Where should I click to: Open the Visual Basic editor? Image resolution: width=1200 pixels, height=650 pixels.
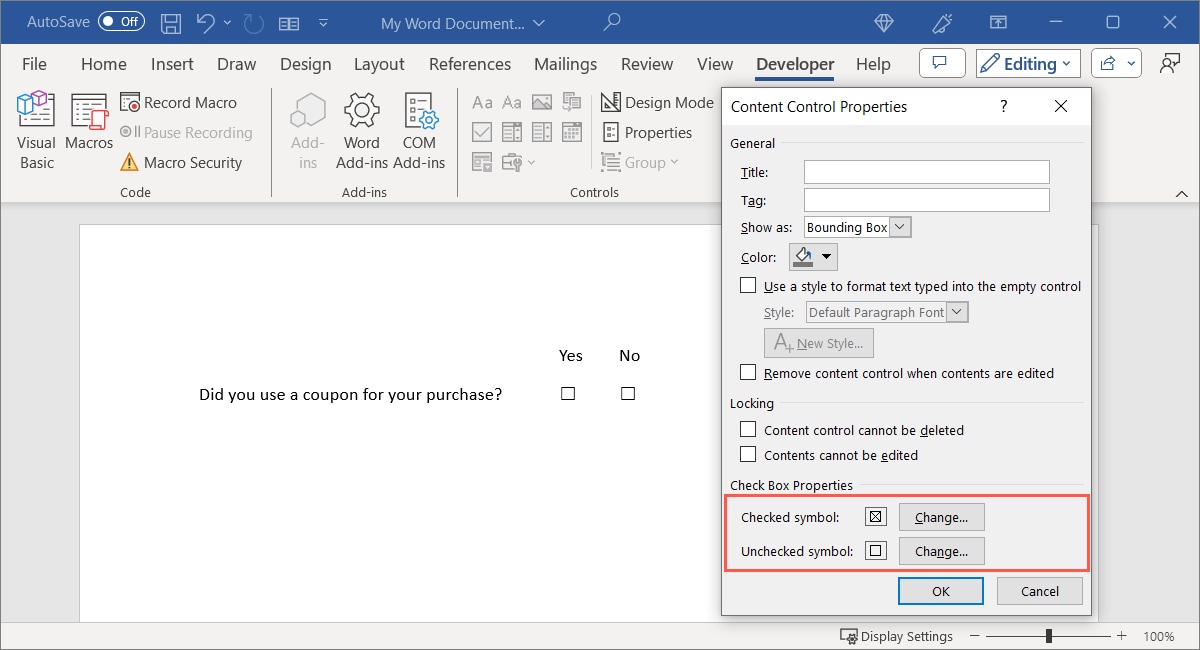tap(35, 122)
